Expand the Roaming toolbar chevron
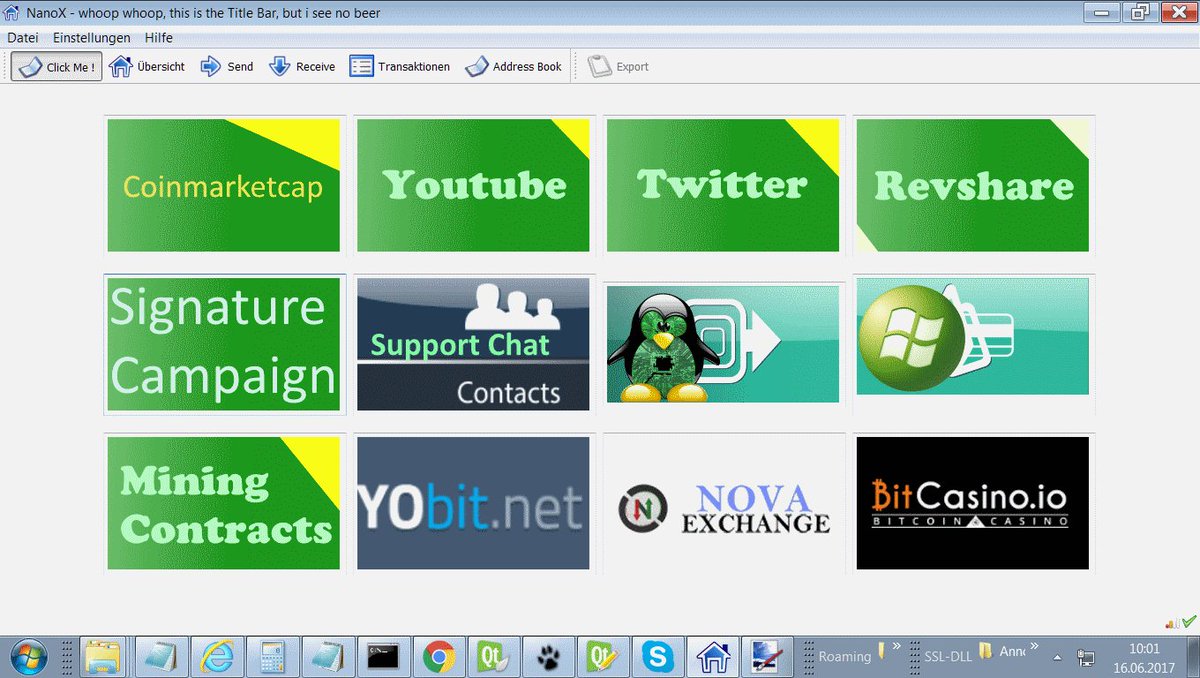 [x=897, y=647]
